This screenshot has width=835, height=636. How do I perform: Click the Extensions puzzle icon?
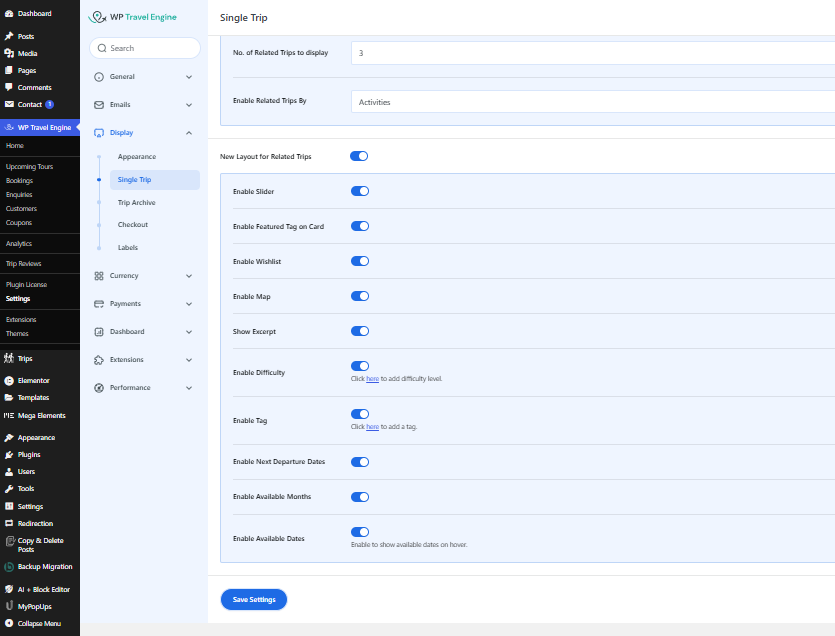coord(99,360)
